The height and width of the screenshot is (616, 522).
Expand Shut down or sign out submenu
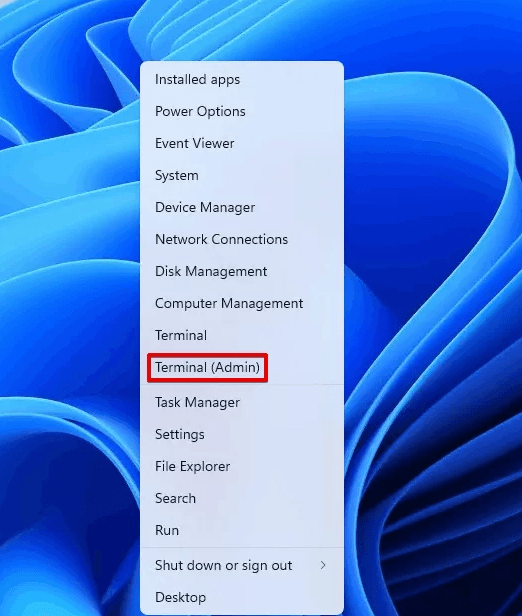point(242,565)
